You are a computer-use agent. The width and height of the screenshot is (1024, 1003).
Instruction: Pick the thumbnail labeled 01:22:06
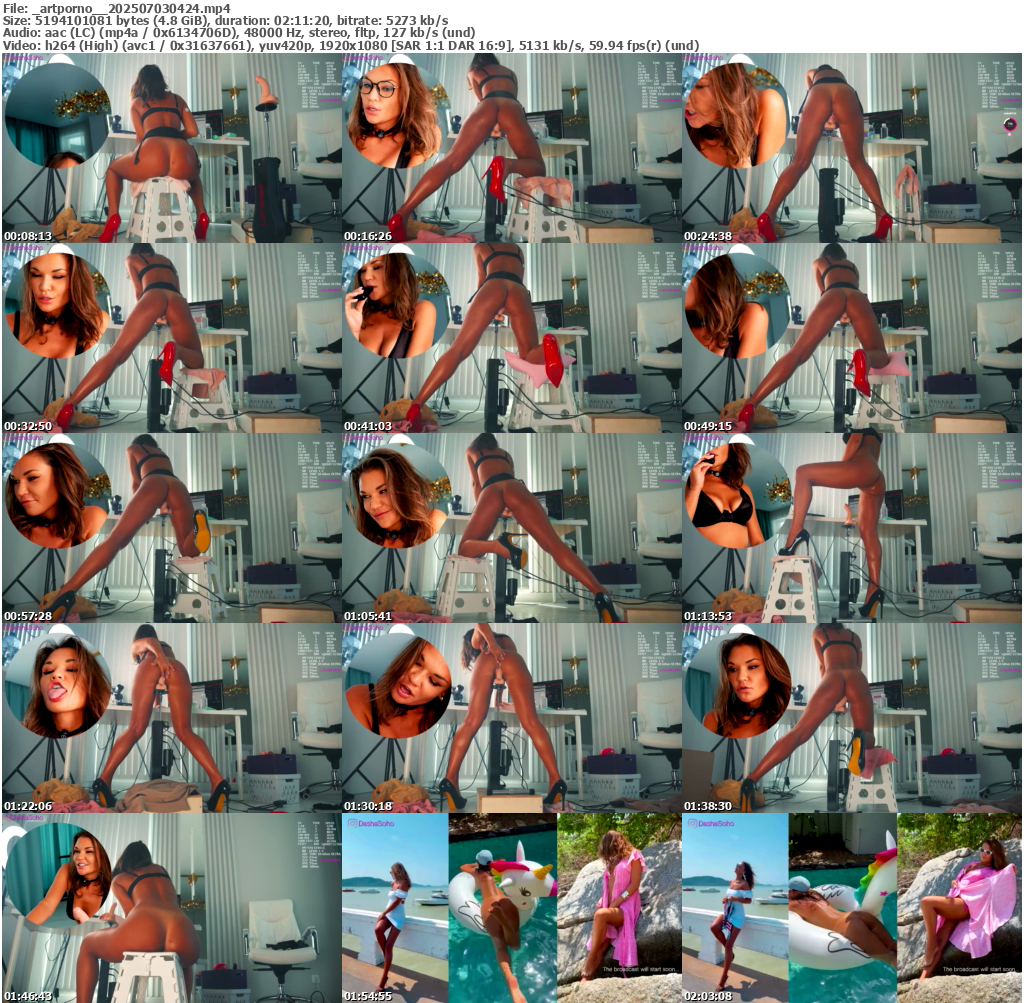pyautogui.click(x=172, y=718)
